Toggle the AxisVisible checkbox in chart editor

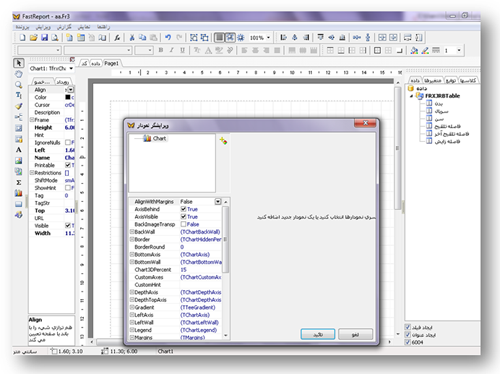[x=183, y=217]
